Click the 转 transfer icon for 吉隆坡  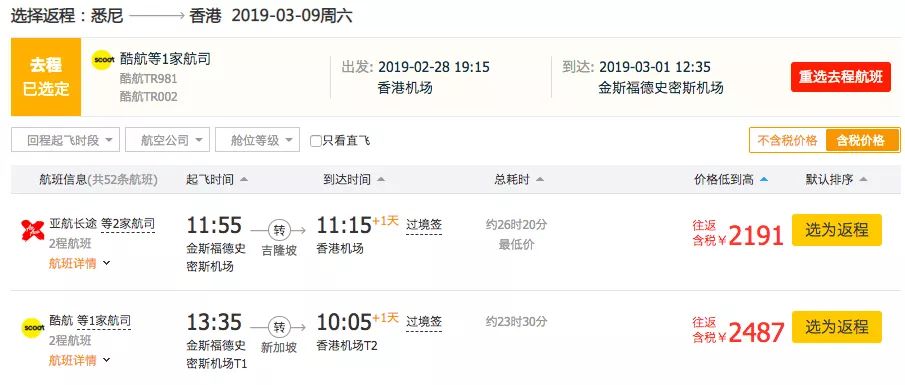[x=279, y=230]
